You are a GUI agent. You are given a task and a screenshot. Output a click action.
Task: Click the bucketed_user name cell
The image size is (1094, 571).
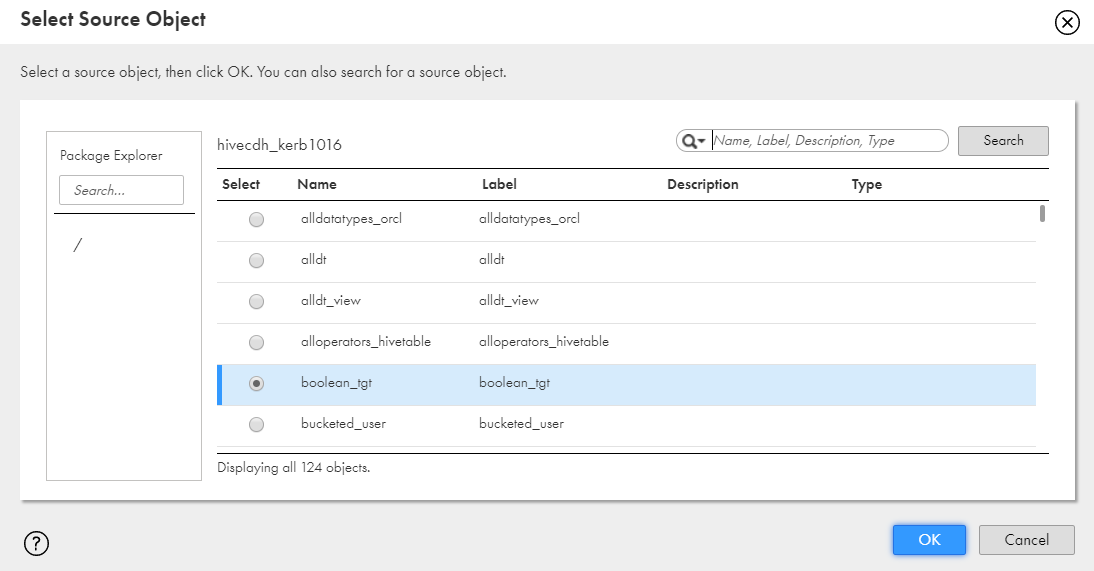click(x=343, y=424)
